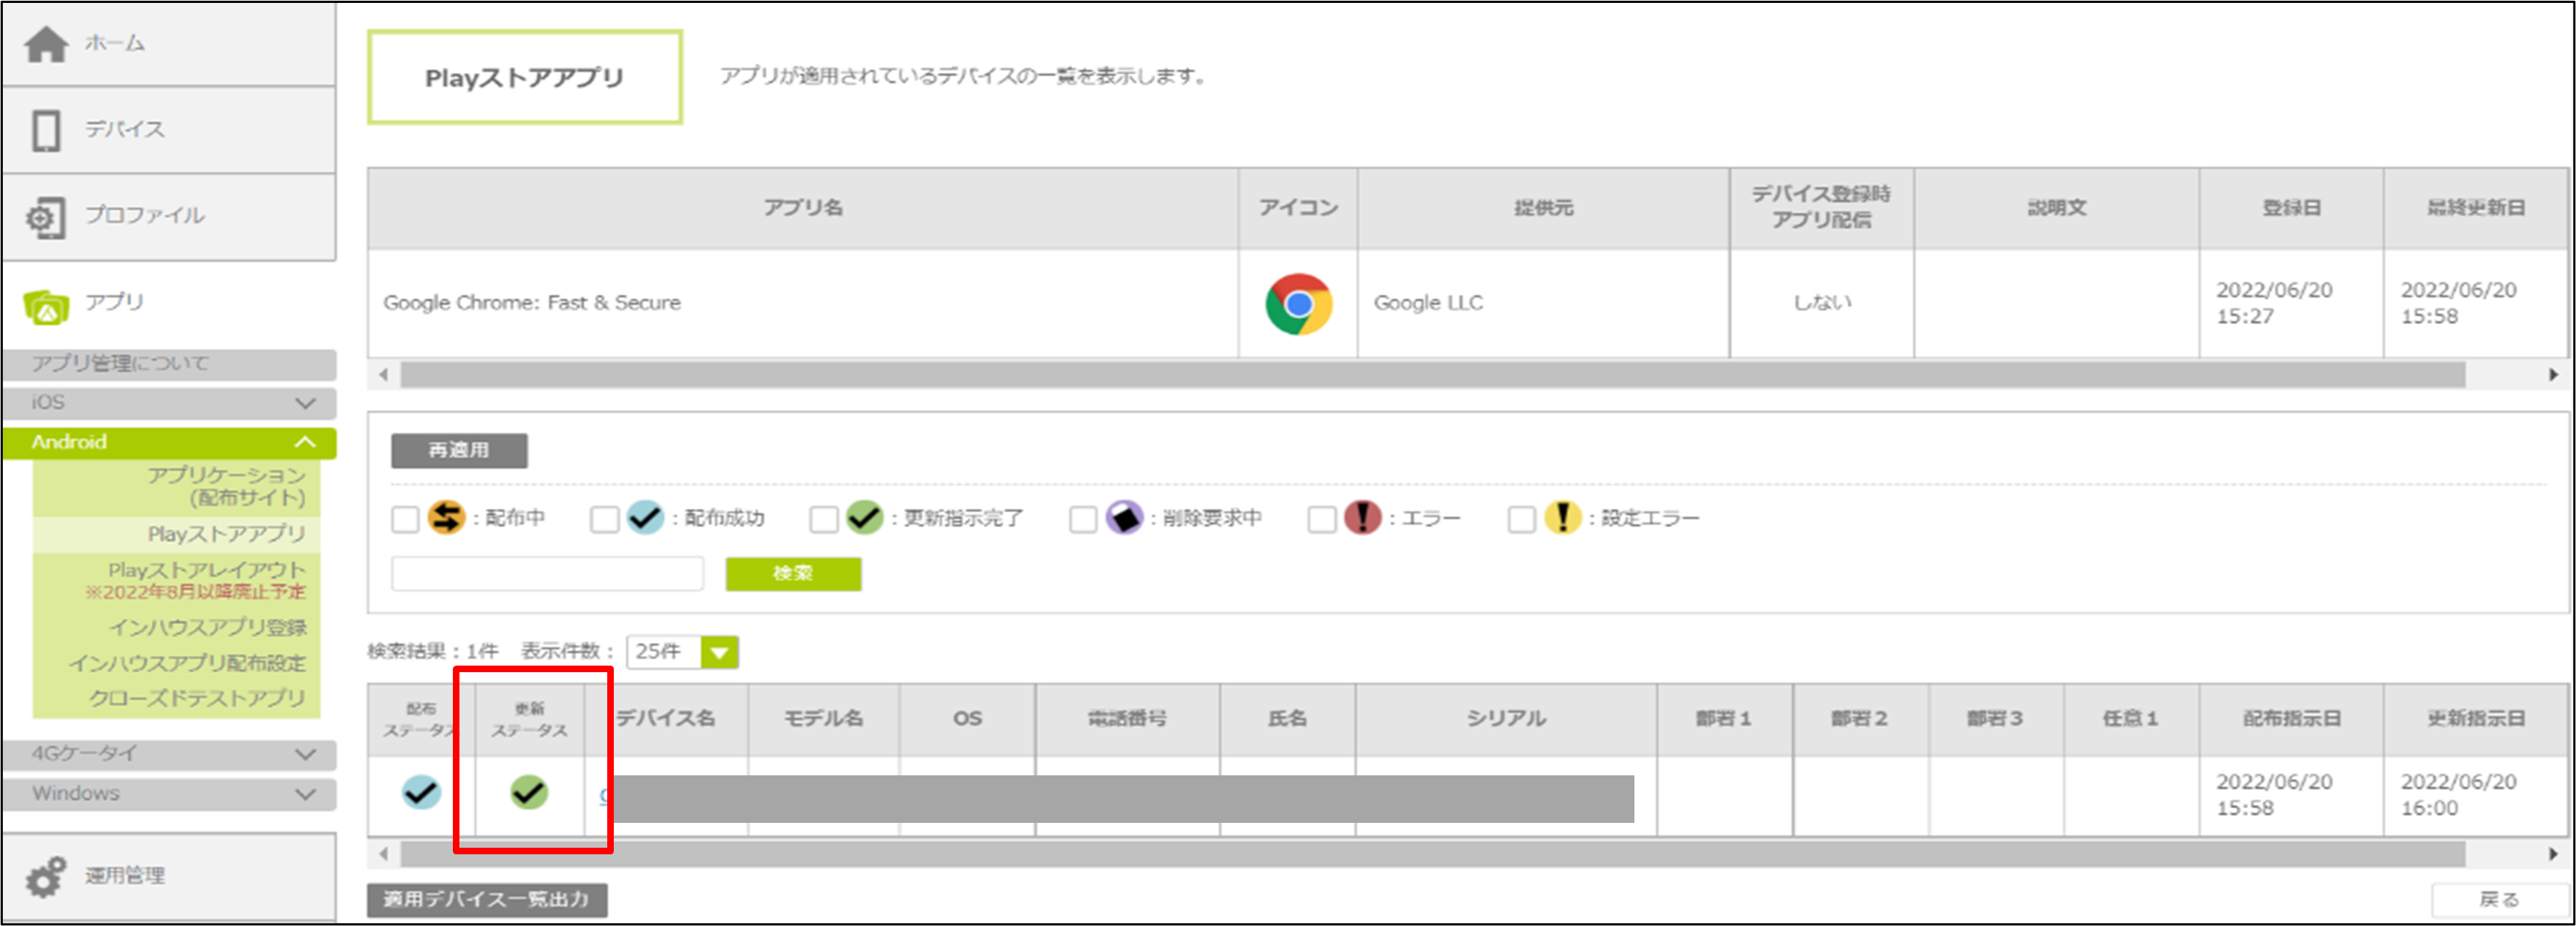Open the 運用管理 gears icon
Viewport: 2576px width, 926px height.
pyautogui.click(x=46, y=877)
